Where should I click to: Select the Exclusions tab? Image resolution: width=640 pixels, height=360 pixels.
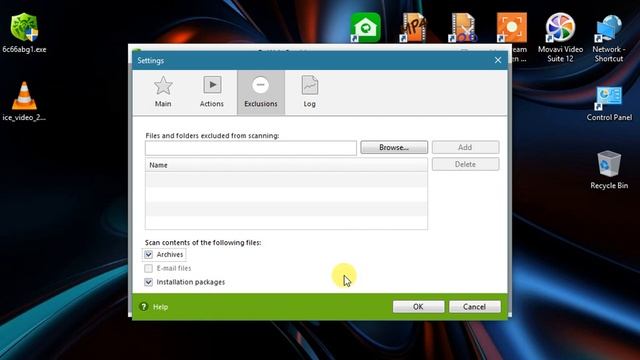261,92
